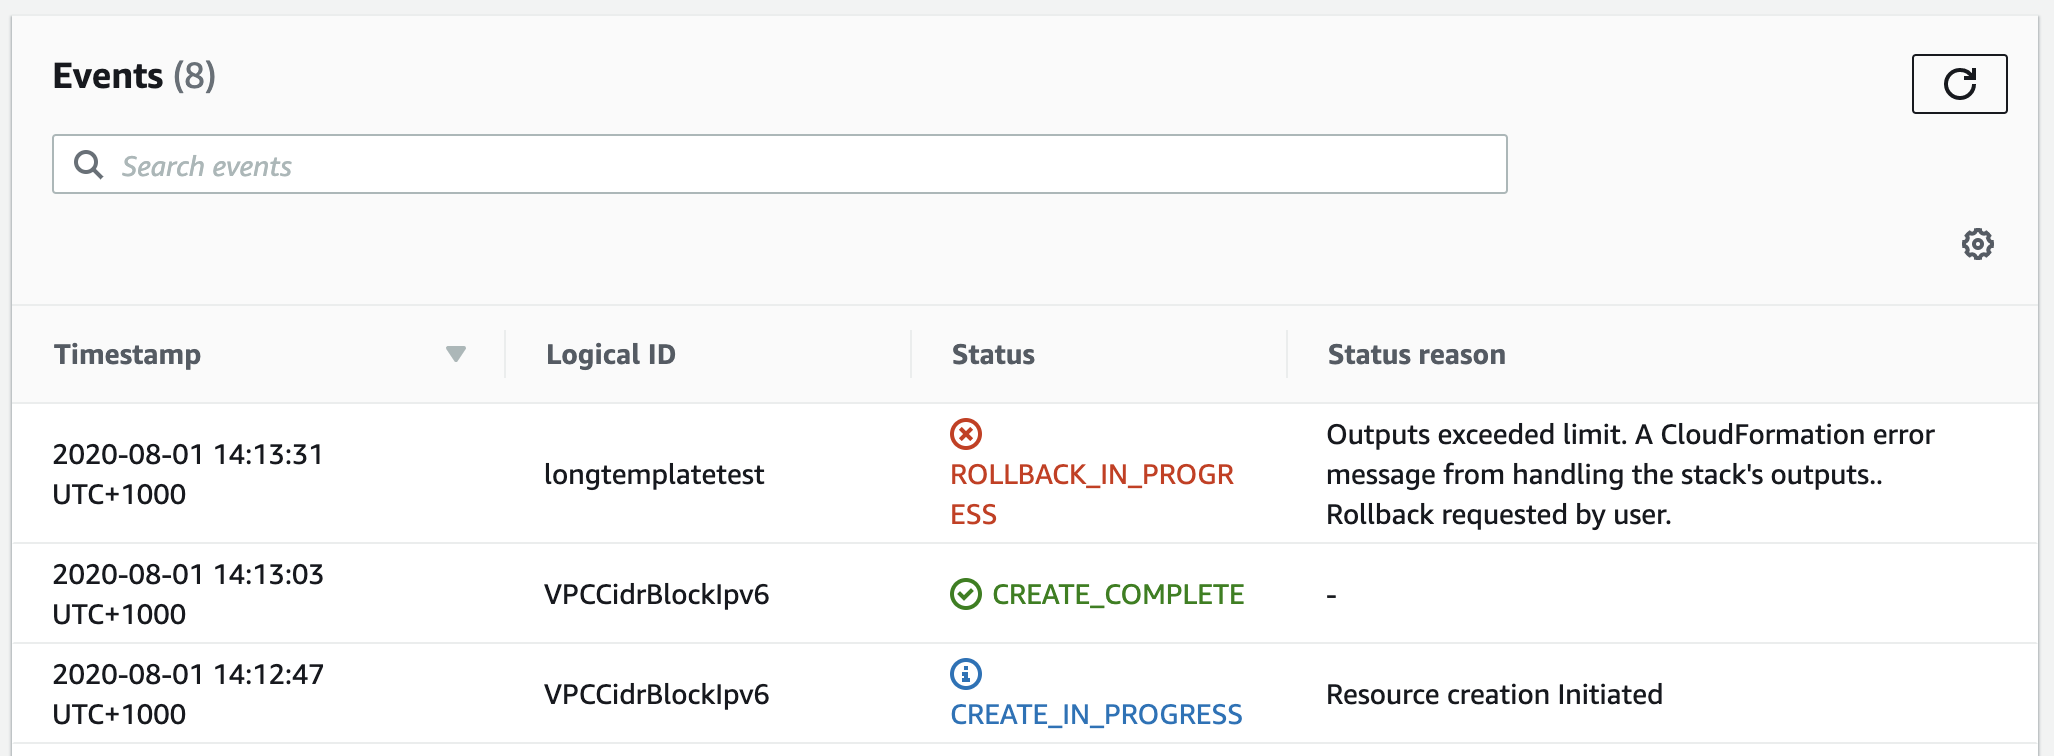Screen dimensions: 2054x756
Task: Open table preferences gear icon
Action: 1977,244
